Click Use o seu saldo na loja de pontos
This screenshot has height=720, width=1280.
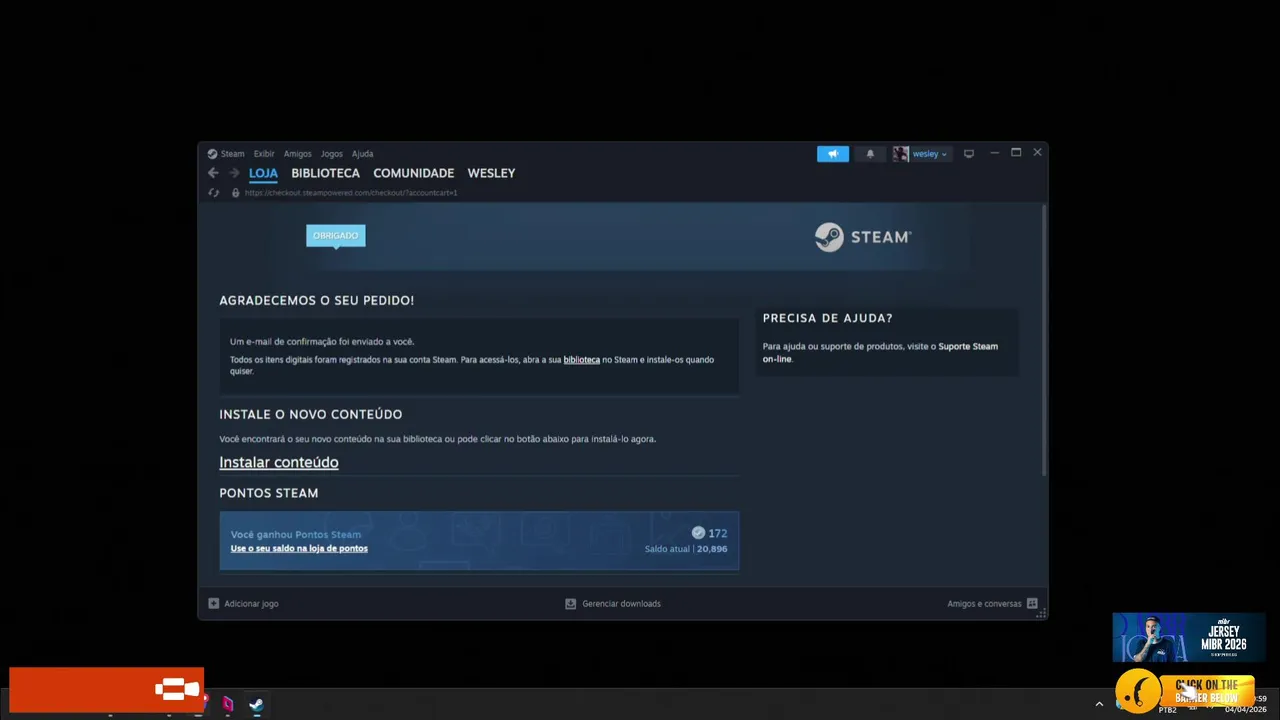299,548
